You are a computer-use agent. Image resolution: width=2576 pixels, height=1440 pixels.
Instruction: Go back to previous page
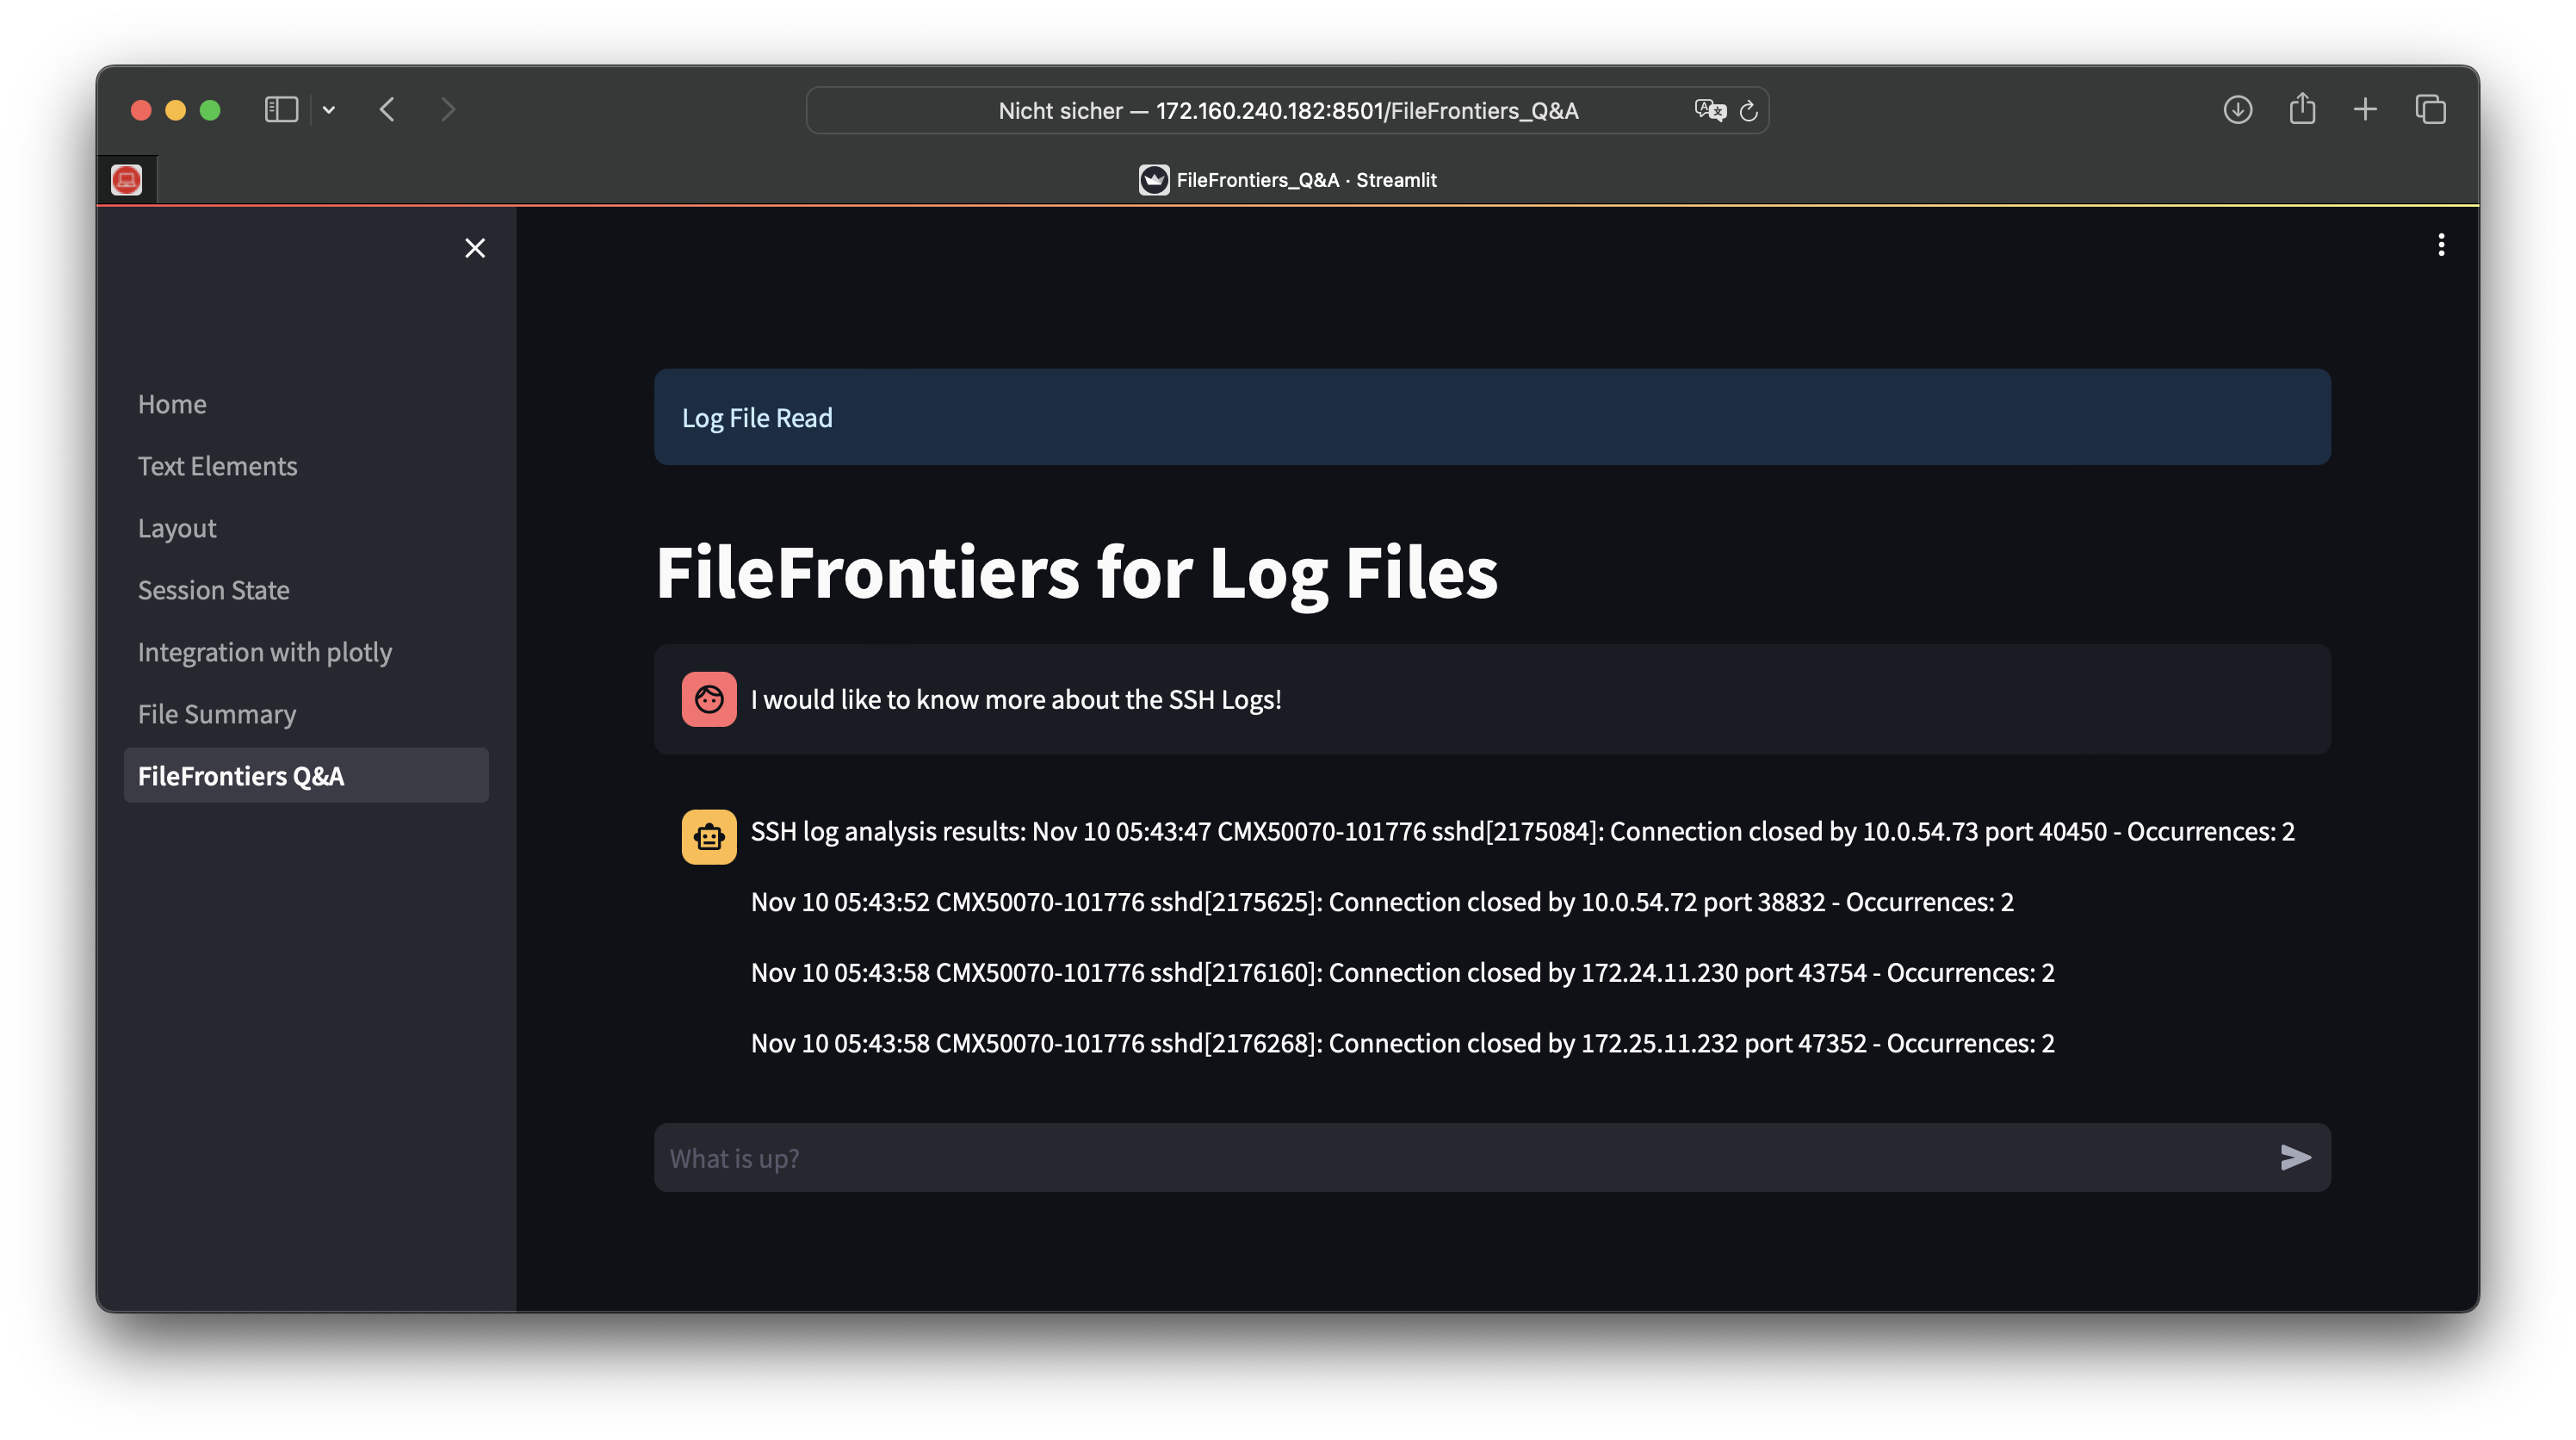388,109
